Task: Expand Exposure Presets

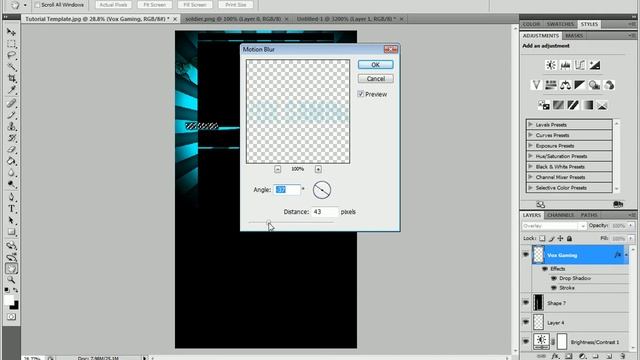Action: coord(530,145)
